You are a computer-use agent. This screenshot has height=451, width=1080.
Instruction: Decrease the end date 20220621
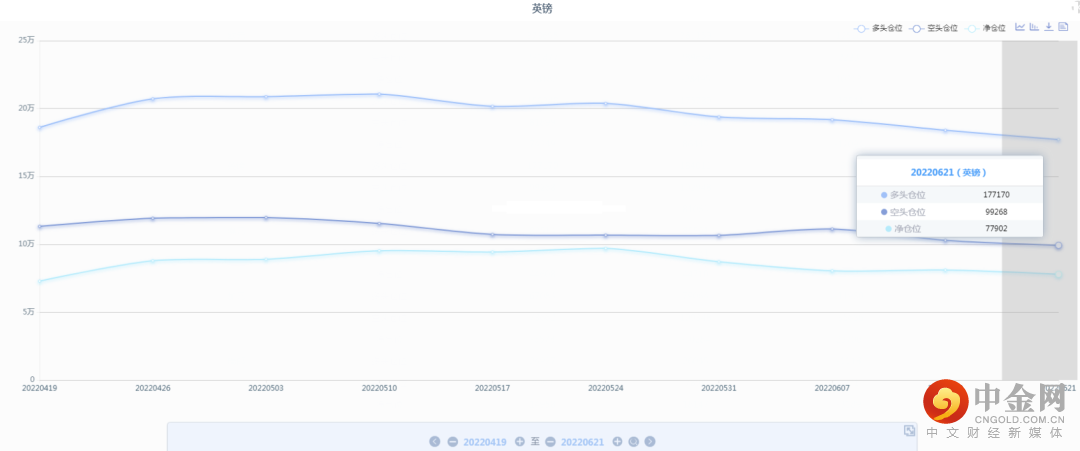click(550, 441)
